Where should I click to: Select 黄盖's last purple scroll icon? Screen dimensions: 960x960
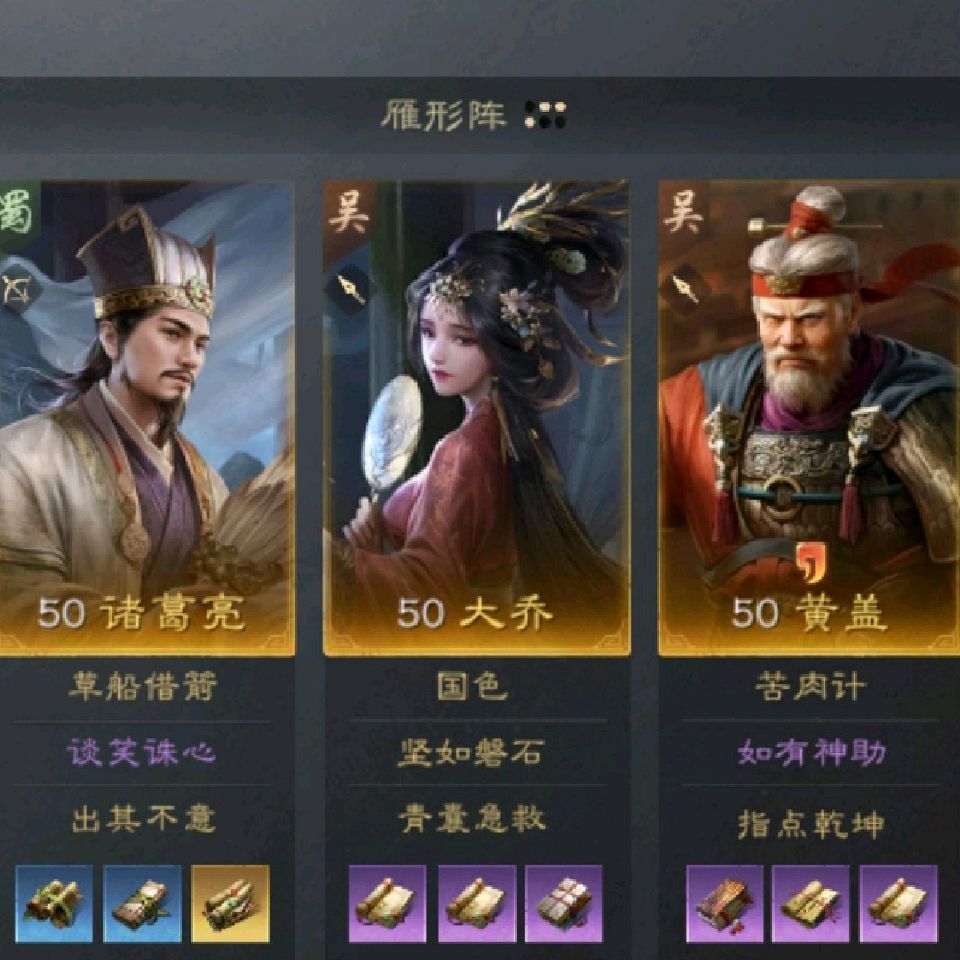898,903
